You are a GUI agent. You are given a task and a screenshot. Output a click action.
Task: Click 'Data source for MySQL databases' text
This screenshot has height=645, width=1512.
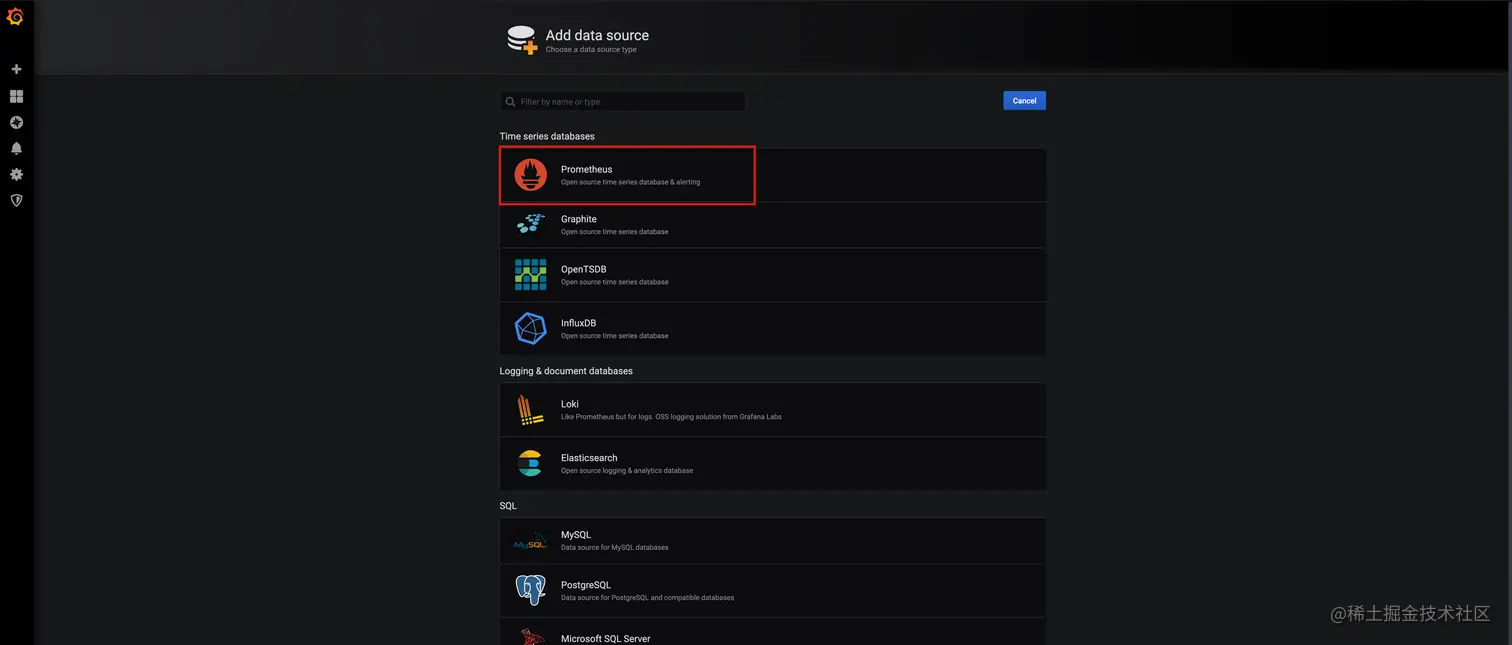coord(615,548)
